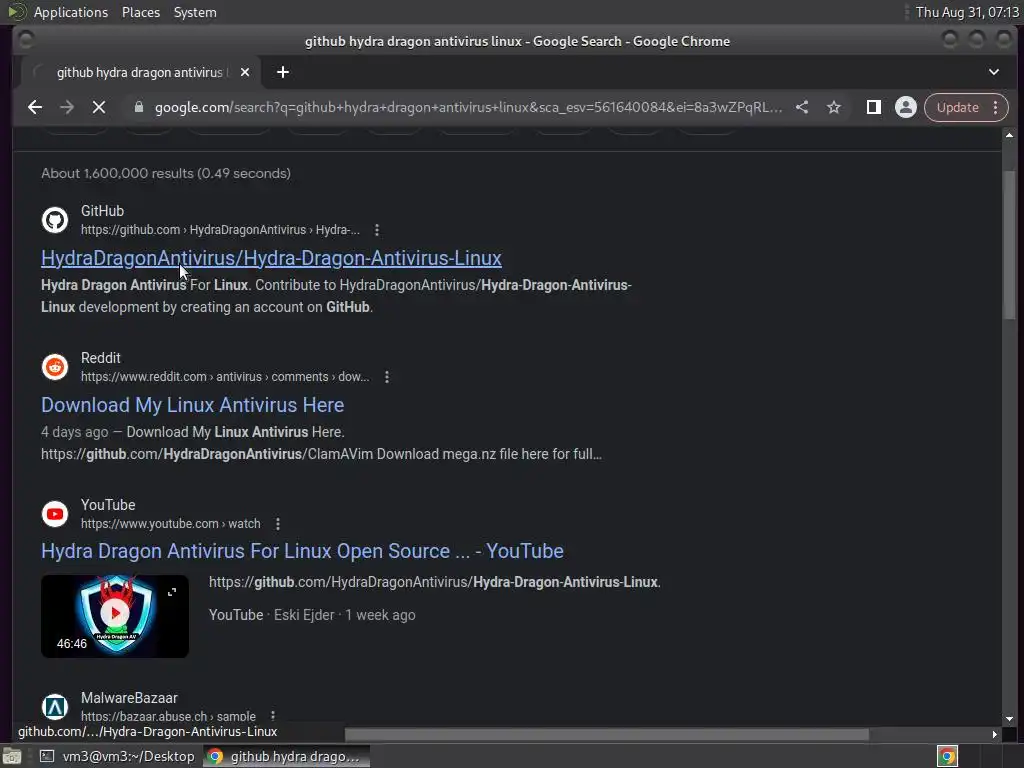Click the forward navigation arrow

coord(67,107)
